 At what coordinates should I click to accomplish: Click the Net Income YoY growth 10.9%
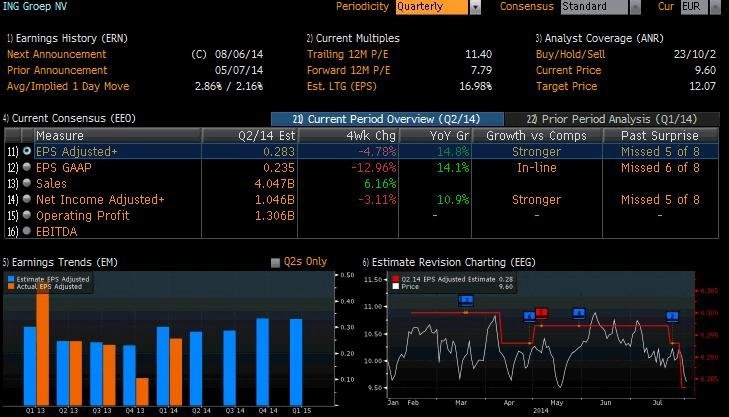coord(453,199)
